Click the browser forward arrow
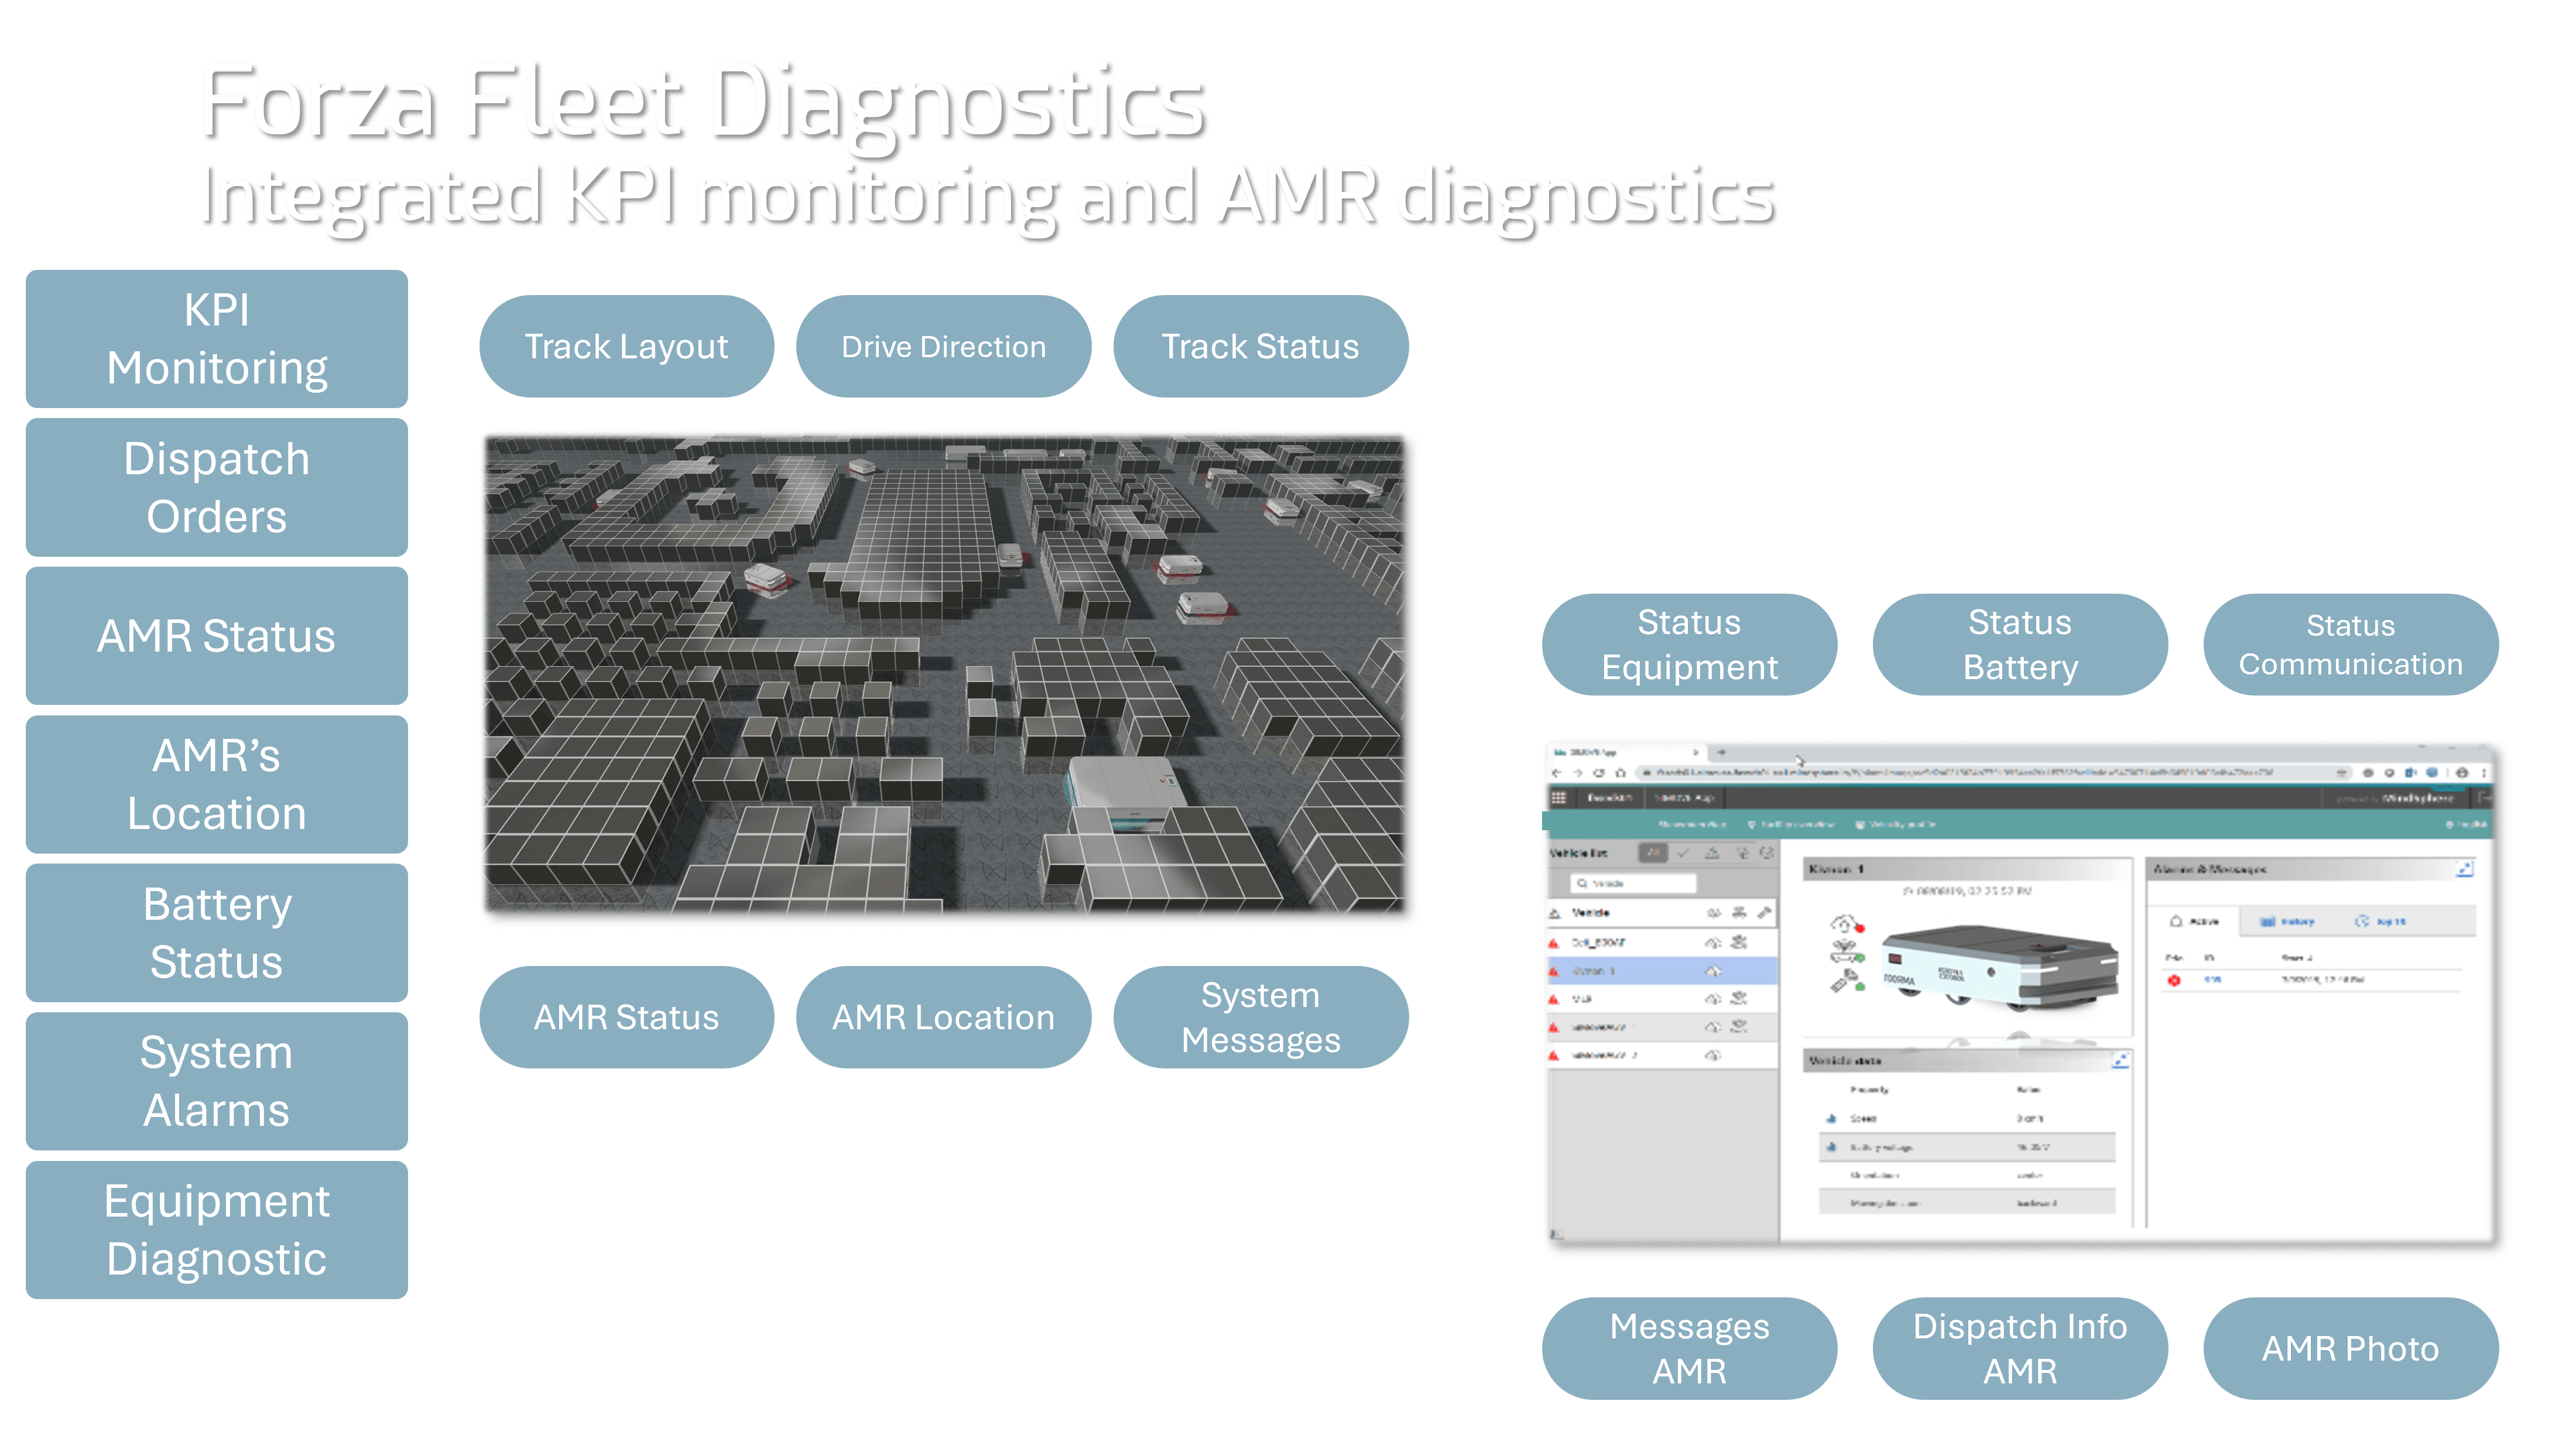The image size is (2576, 1449). click(1577, 773)
